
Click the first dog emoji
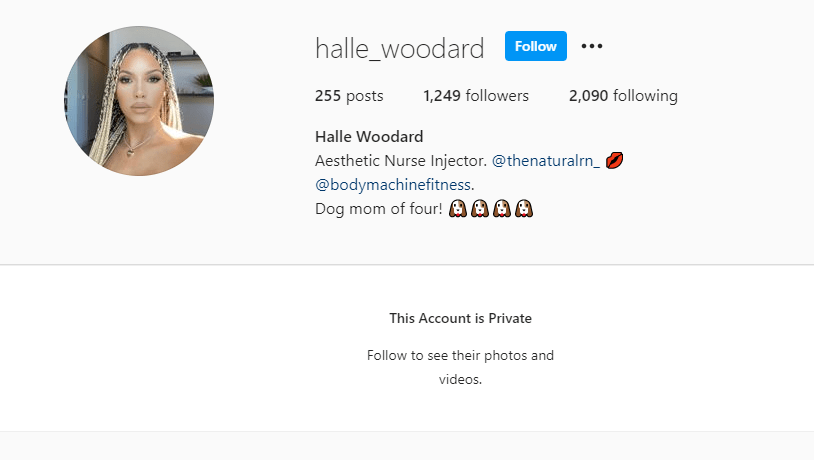coord(457,209)
